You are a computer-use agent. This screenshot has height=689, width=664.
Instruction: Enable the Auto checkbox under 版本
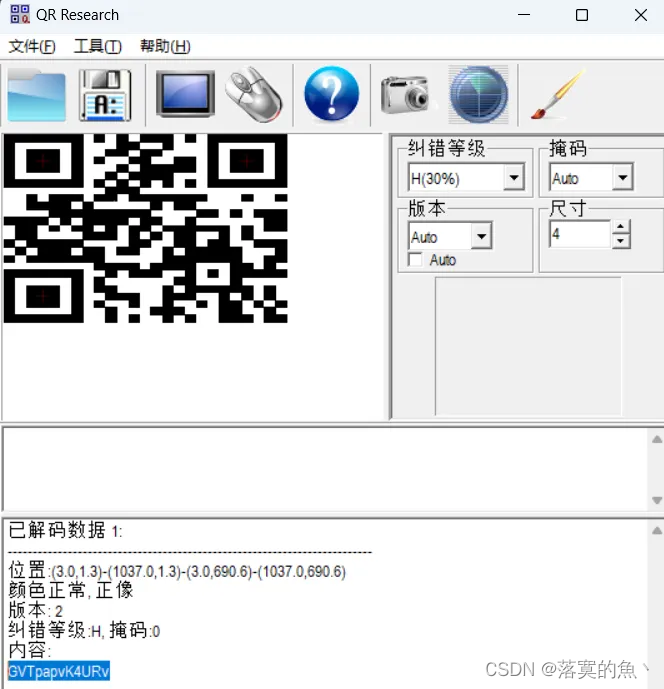tap(415, 259)
